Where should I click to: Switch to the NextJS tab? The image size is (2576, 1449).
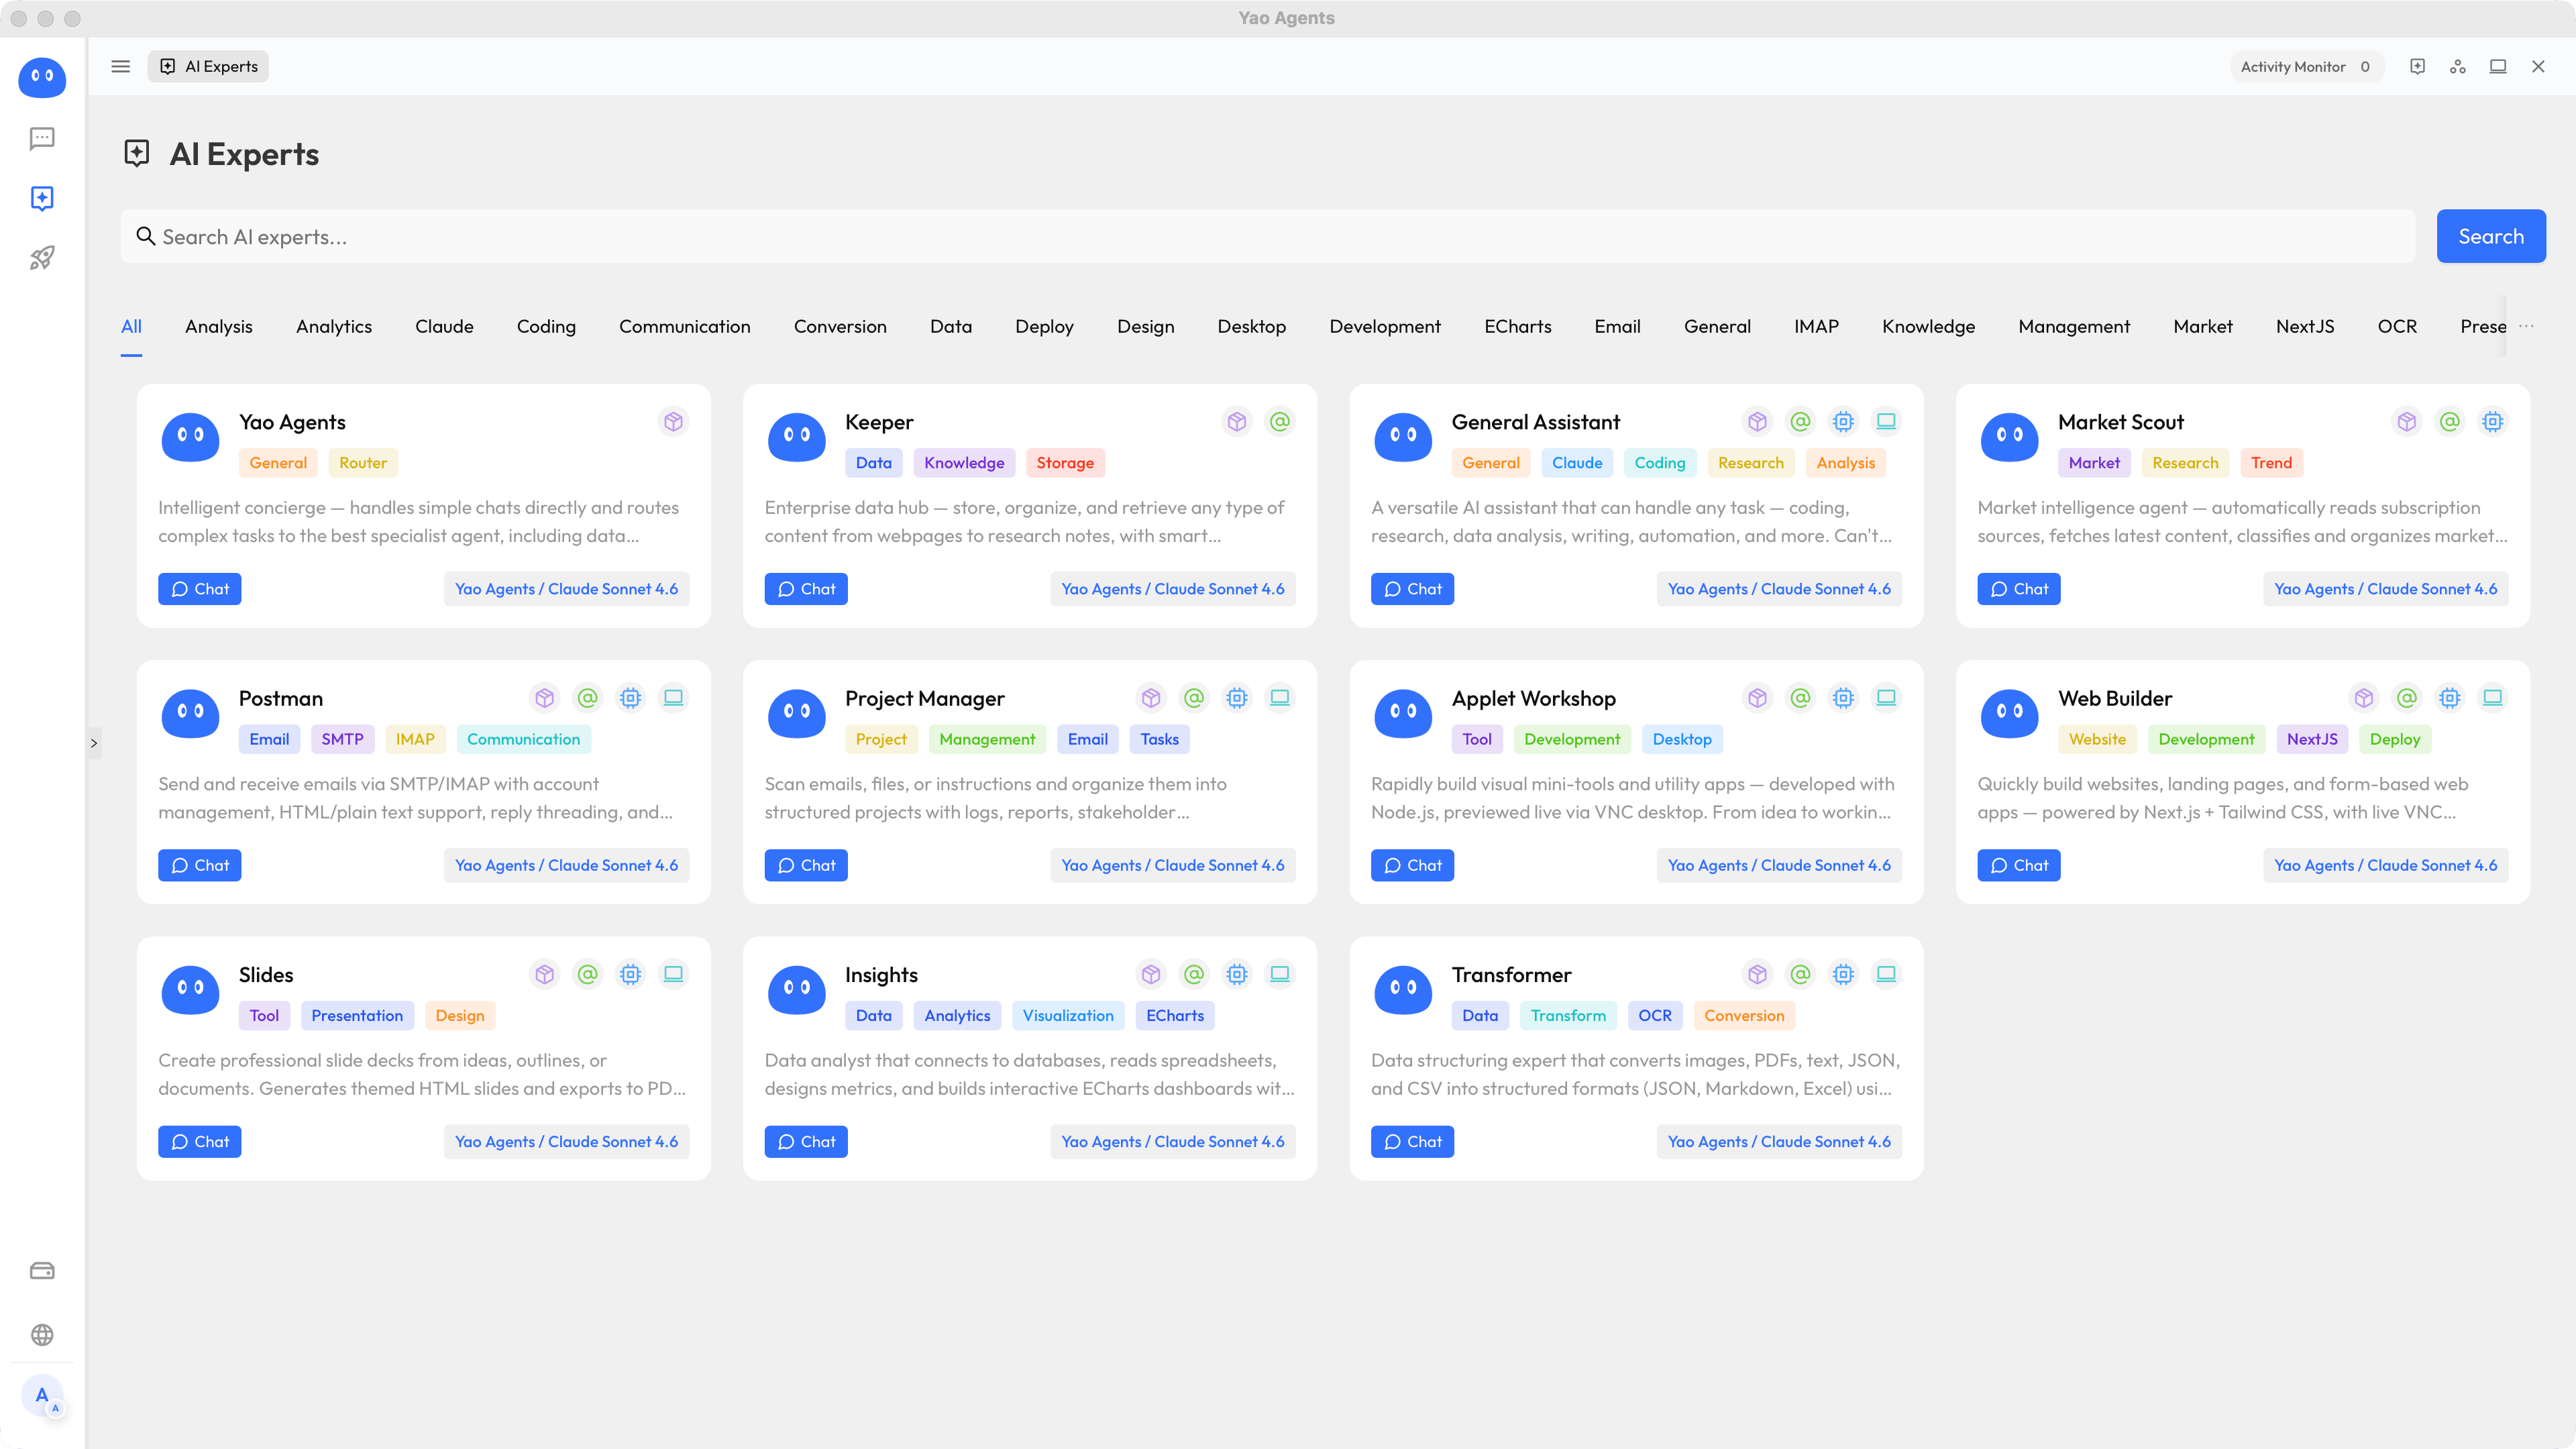(2305, 326)
